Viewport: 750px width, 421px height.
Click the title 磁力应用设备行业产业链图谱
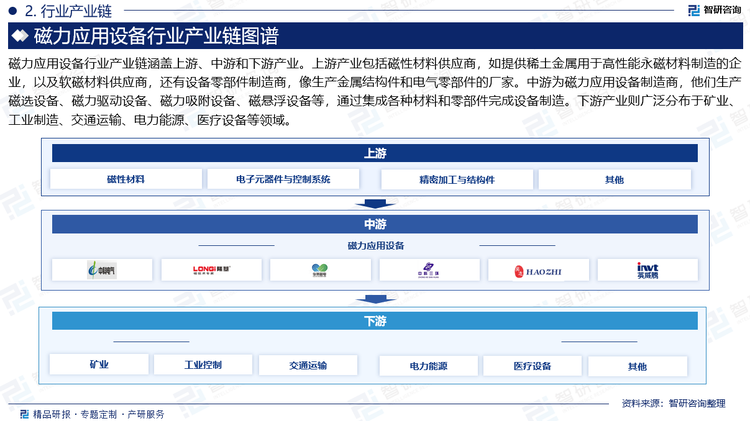point(156,36)
